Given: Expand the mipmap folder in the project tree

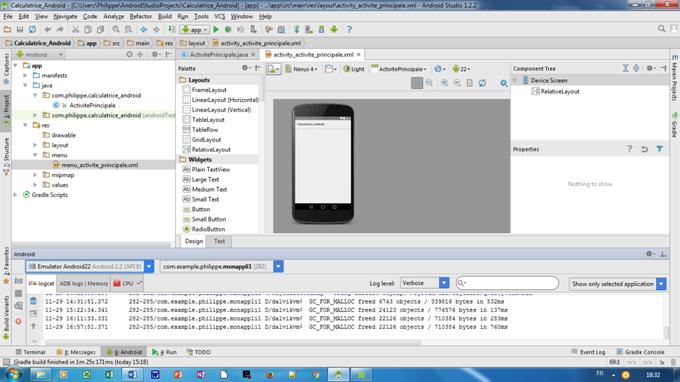Looking at the screenshot, I should pyautogui.click(x=35, y=175).
